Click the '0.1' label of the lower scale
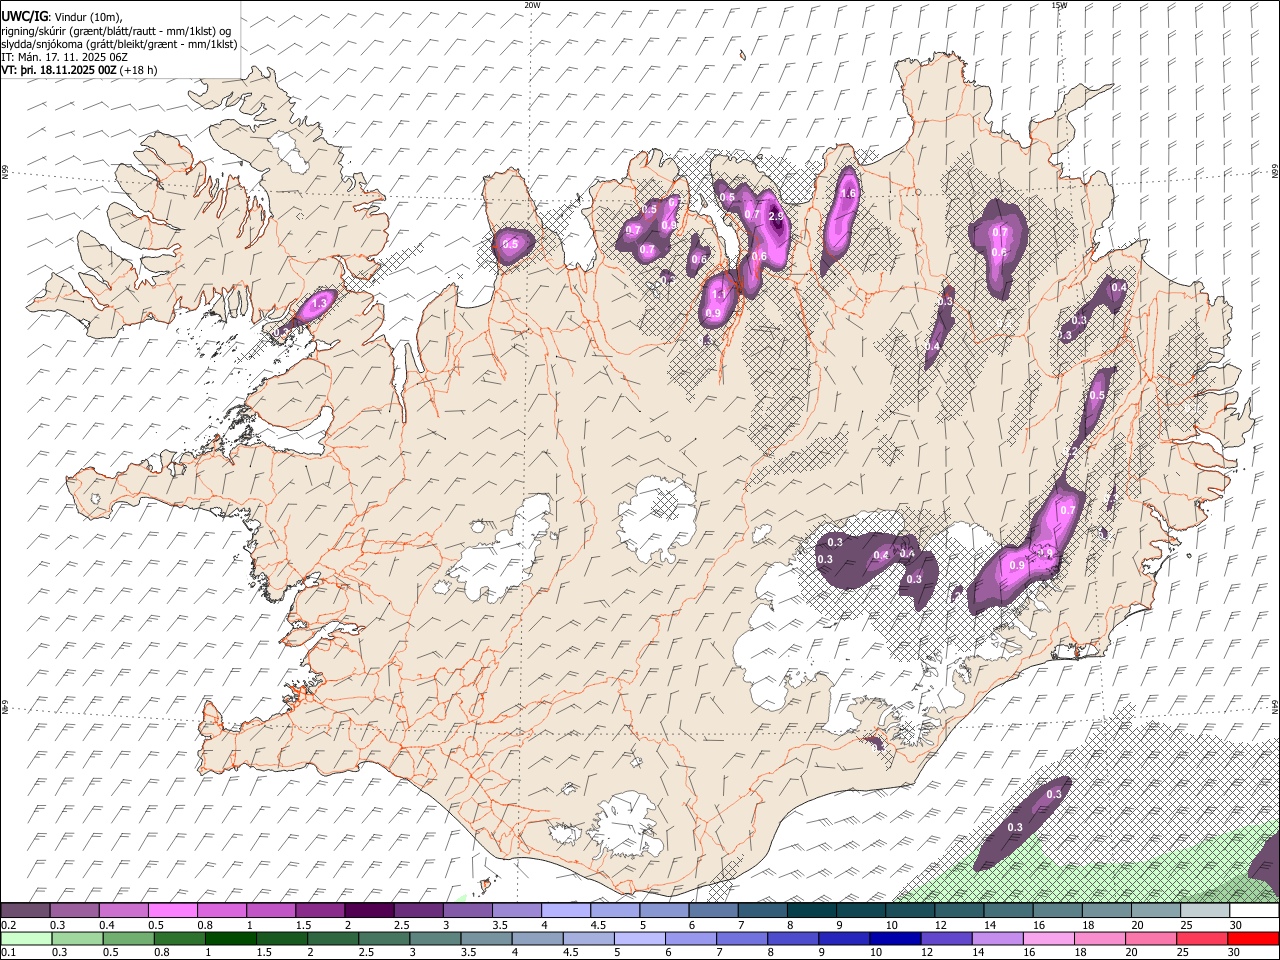Image resolution: width=1280 pixels, height=960 pixels. coord(8,952)
